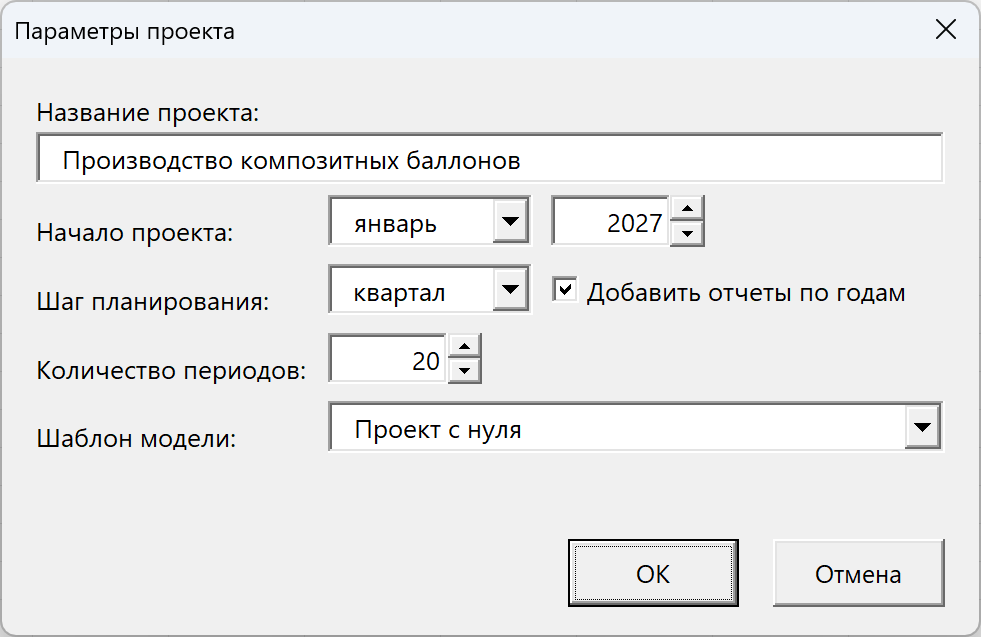The image size is (981, 637).
Task: Select the year field showing 2027
Action: (x=611, y=222)
